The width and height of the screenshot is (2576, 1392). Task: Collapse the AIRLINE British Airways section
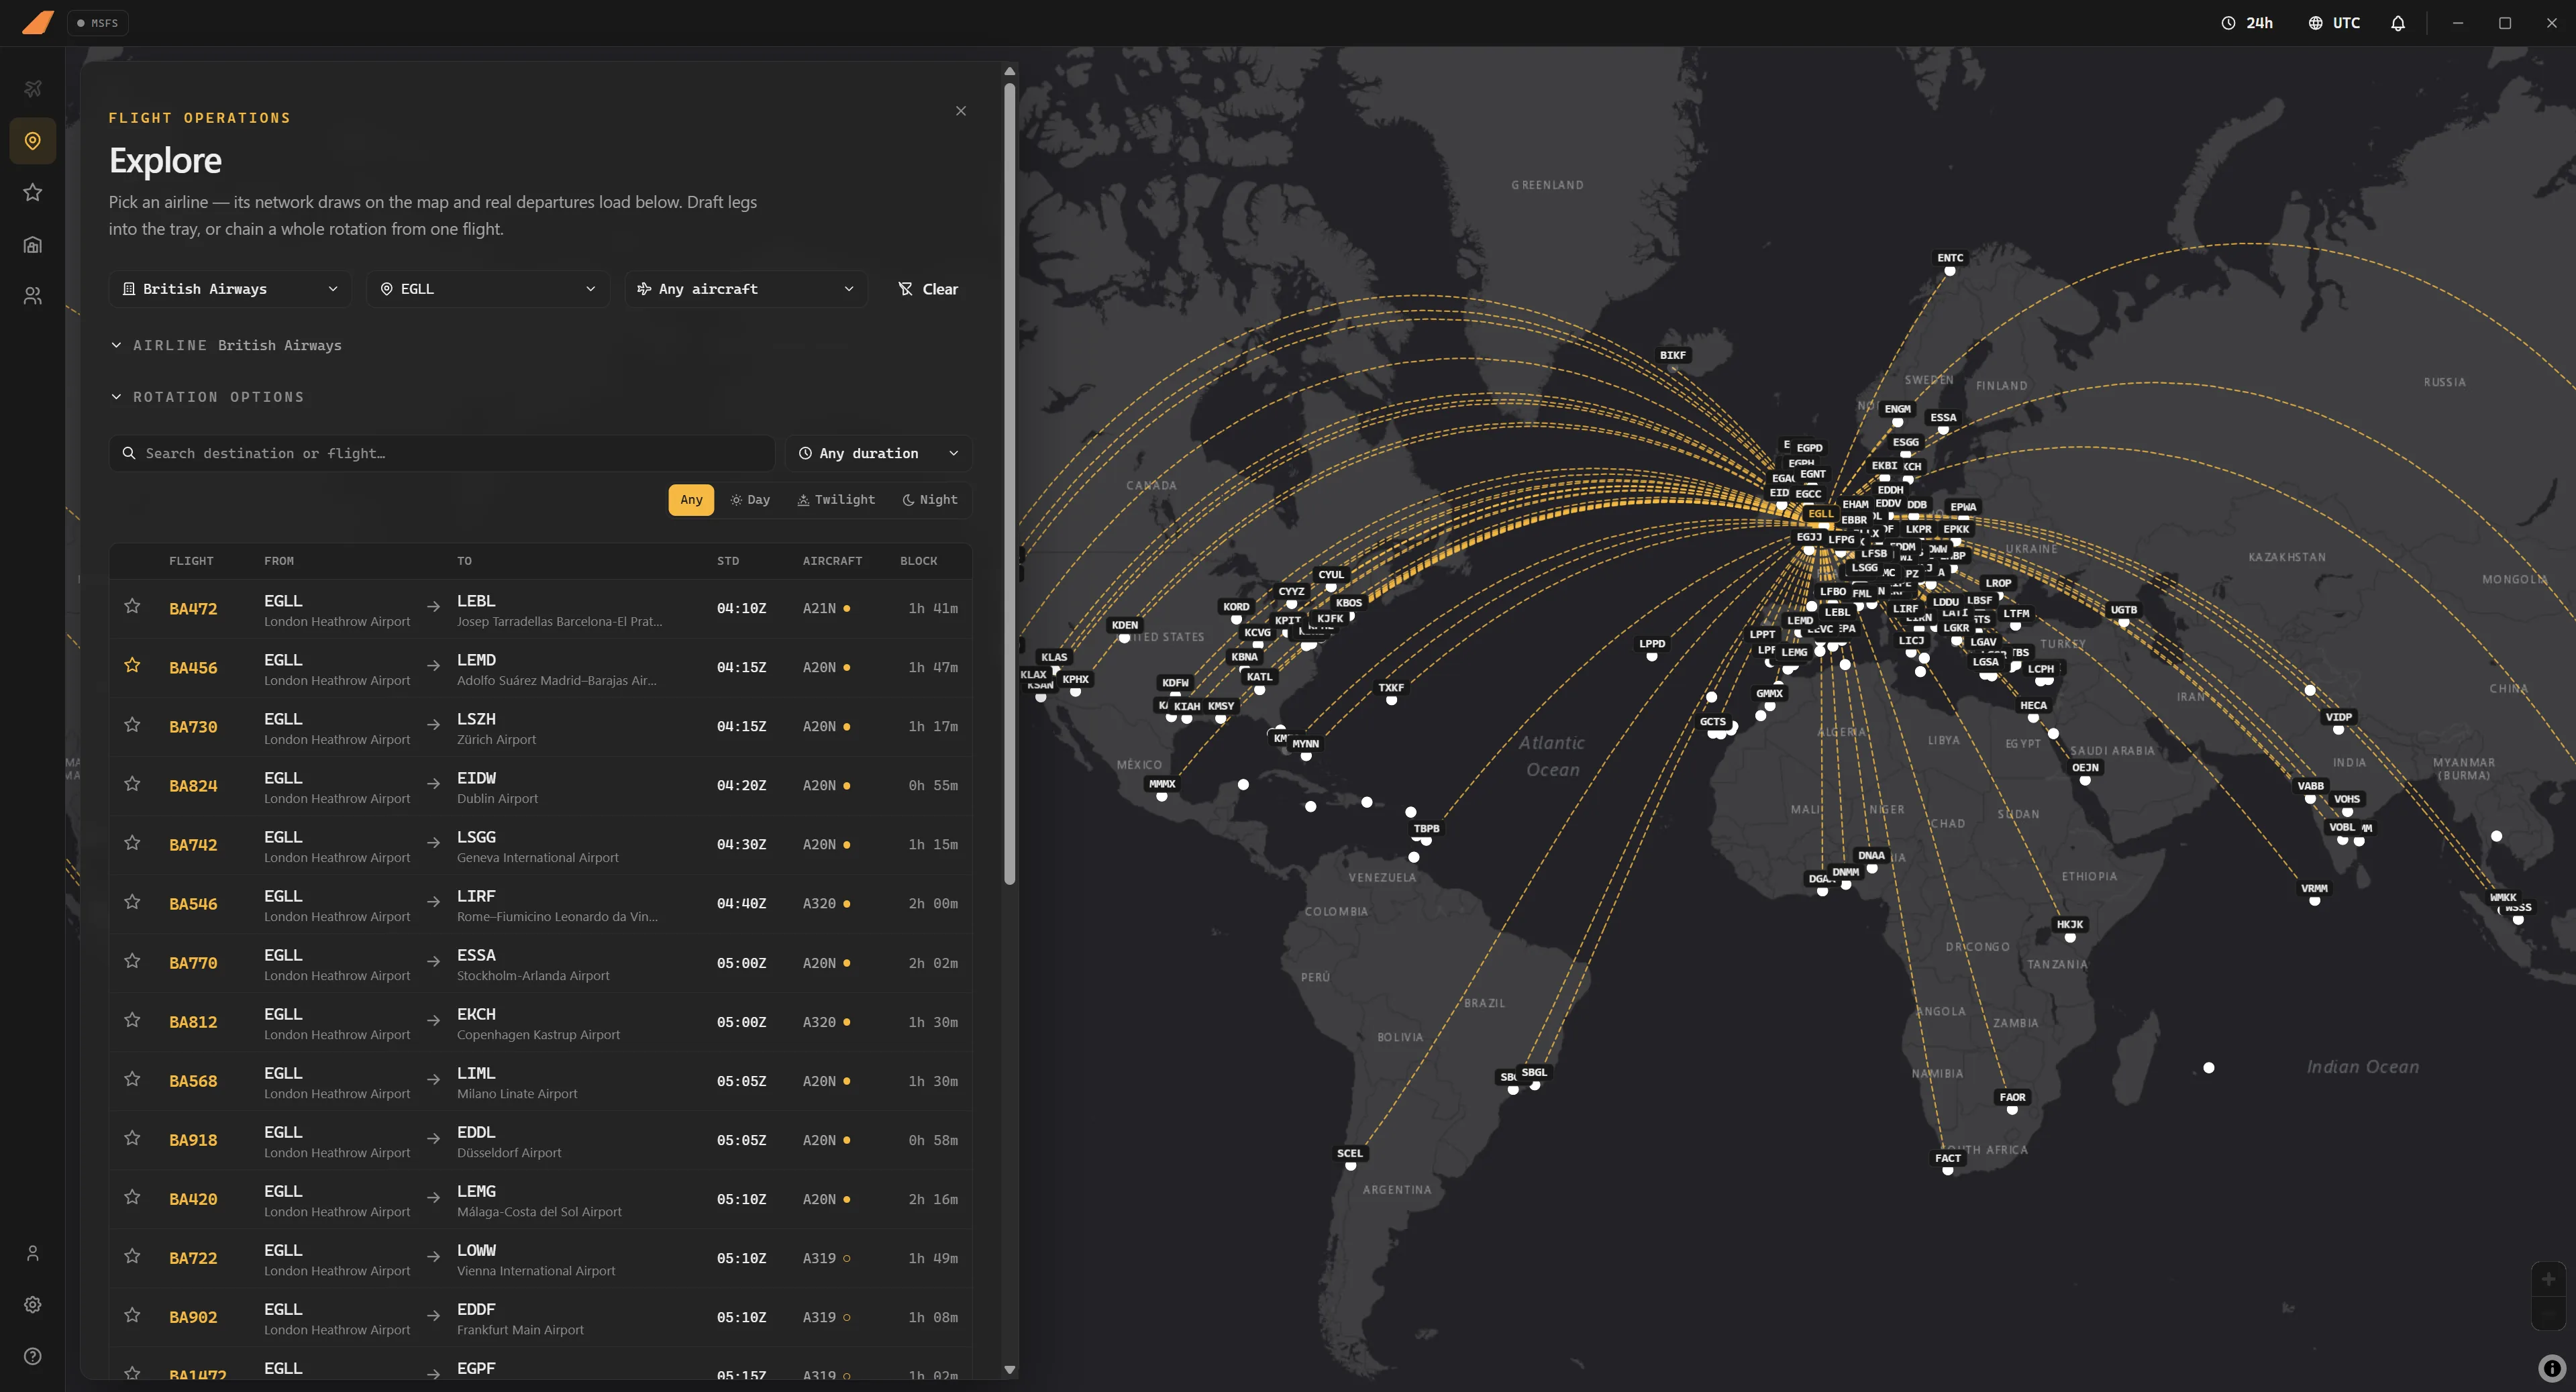pos(226,345)
